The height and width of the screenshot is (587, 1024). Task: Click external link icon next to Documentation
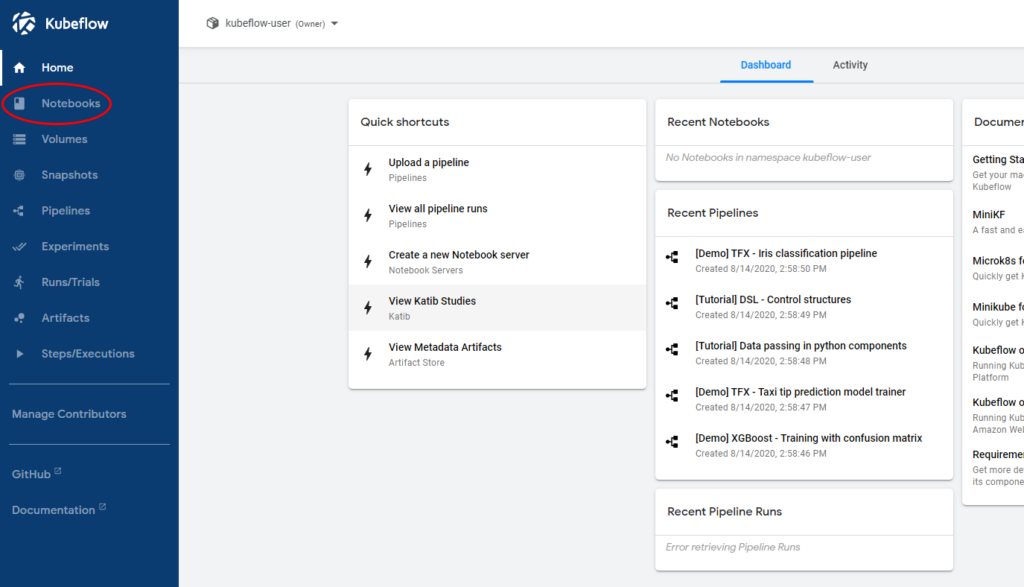(102, 507)
